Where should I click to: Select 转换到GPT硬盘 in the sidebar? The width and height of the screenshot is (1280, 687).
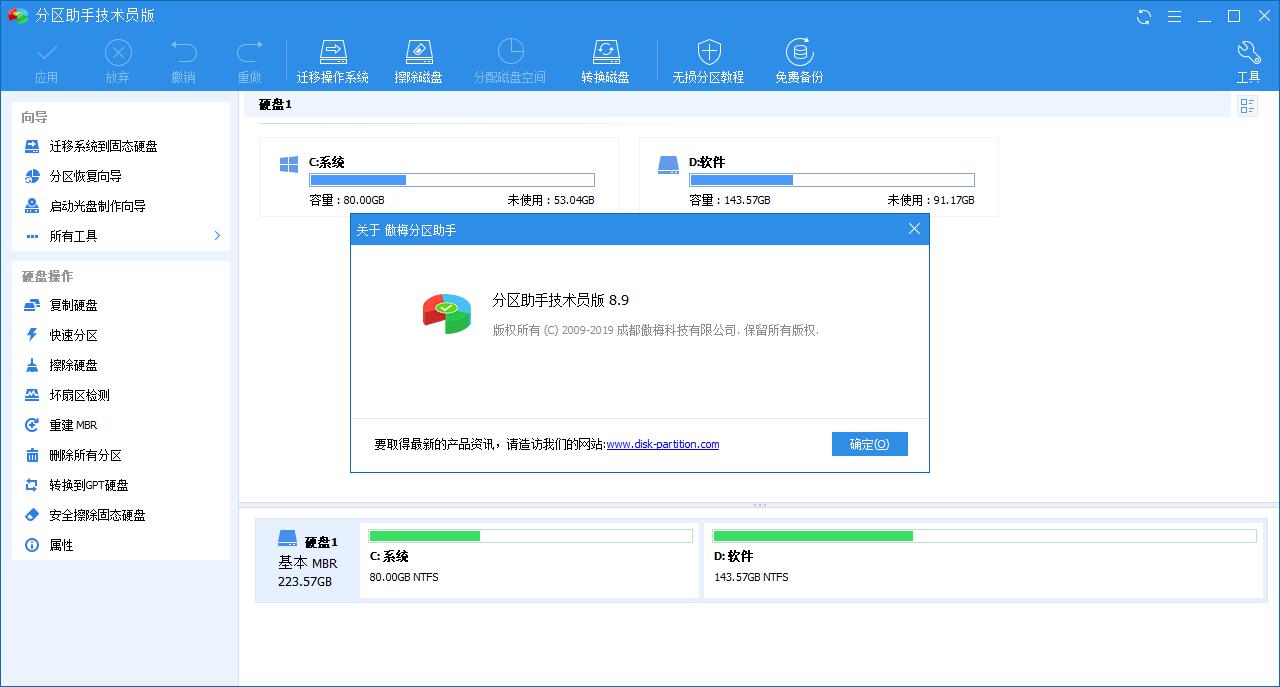(x=89, y=485)
